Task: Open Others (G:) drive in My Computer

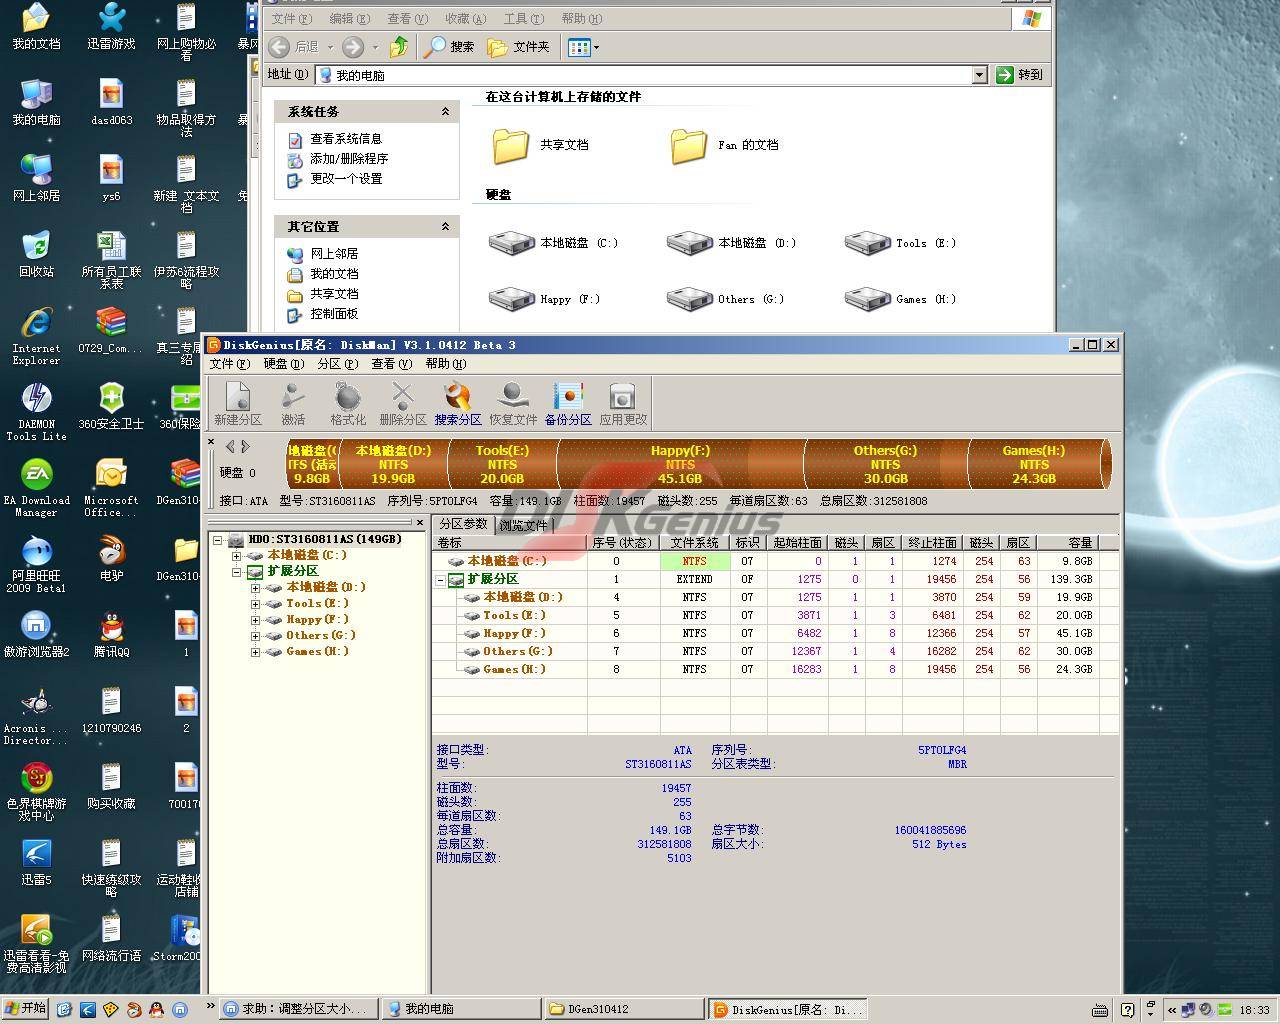Action: pyautogui.click(x=725, y=299)
